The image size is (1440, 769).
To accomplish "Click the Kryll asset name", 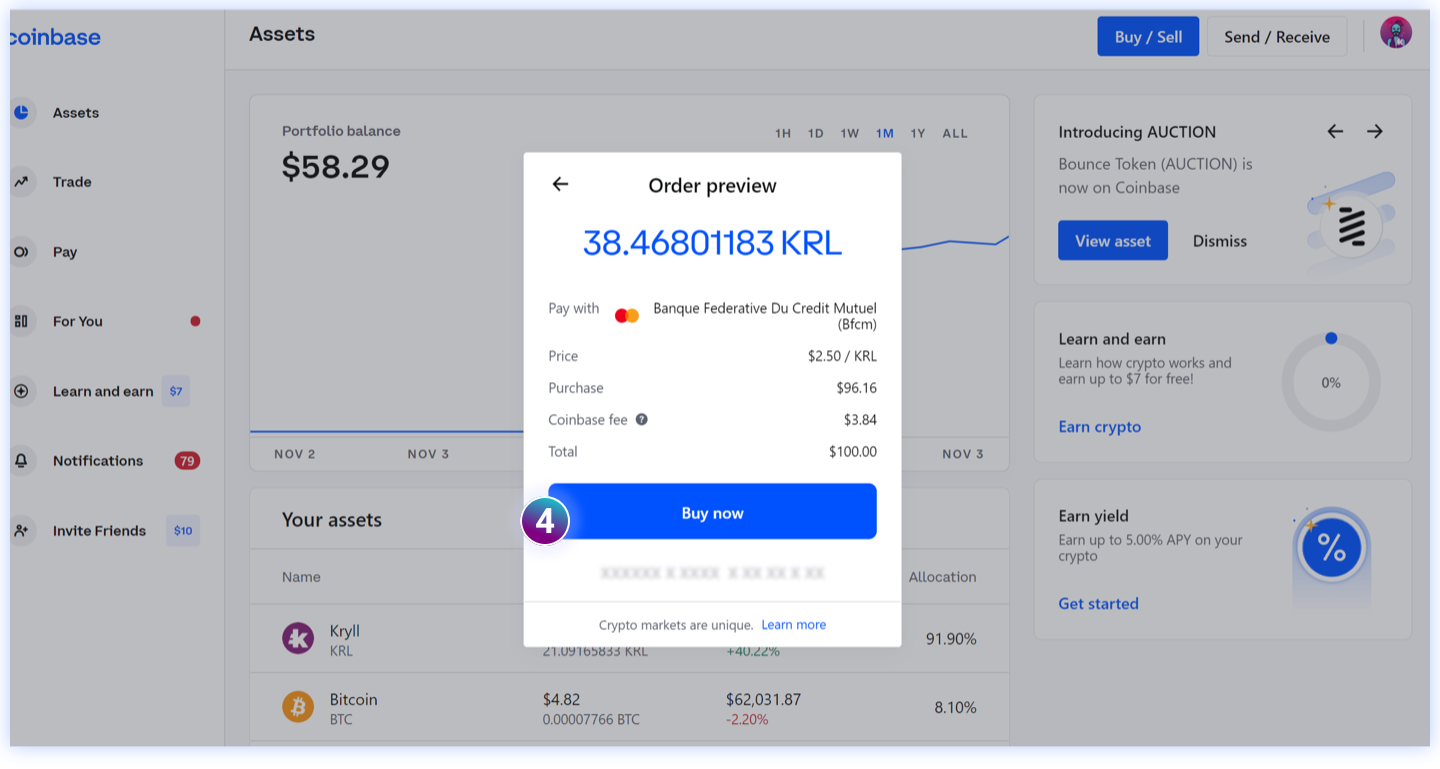I will click(x=345, y=631).
